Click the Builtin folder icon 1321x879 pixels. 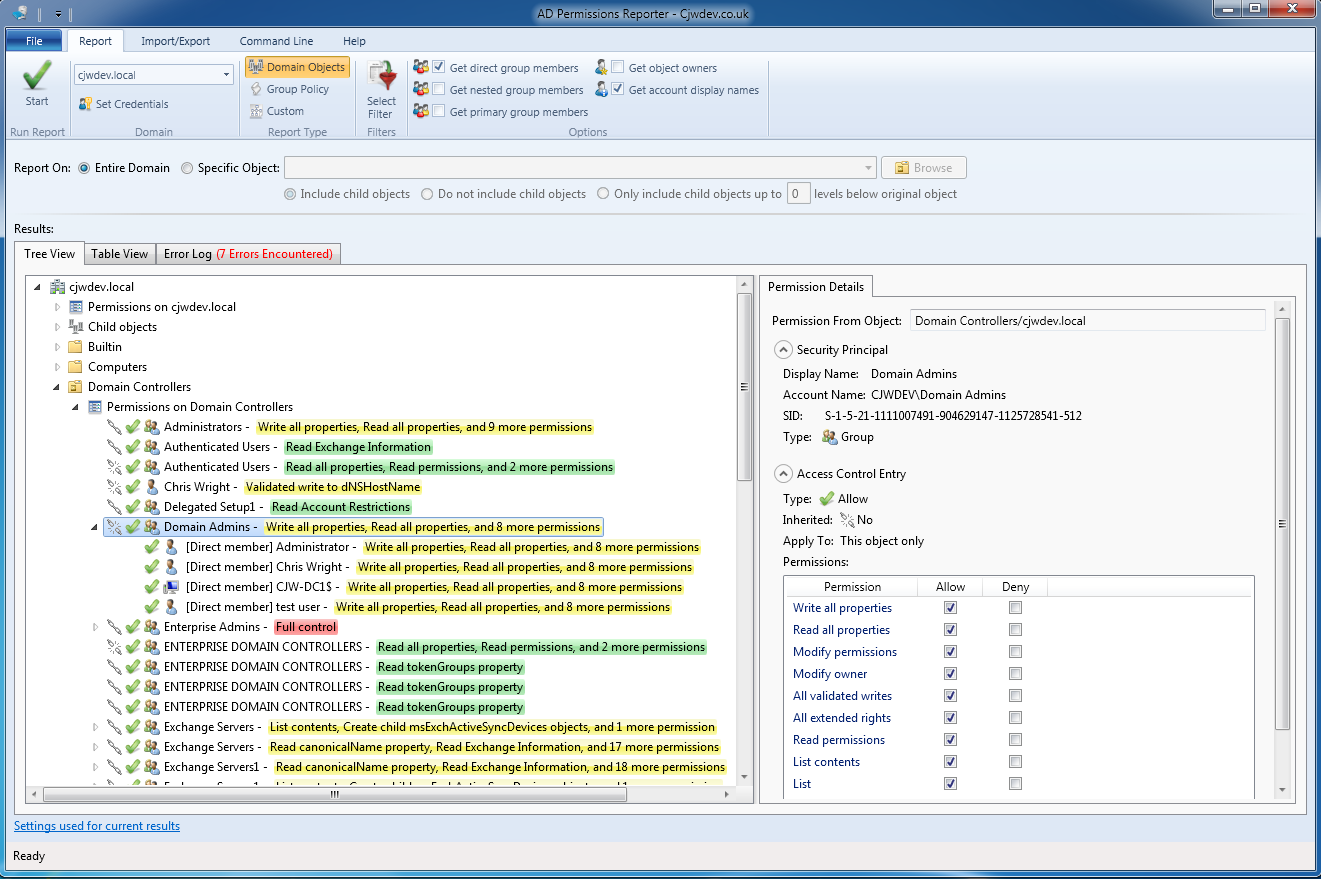75,347
